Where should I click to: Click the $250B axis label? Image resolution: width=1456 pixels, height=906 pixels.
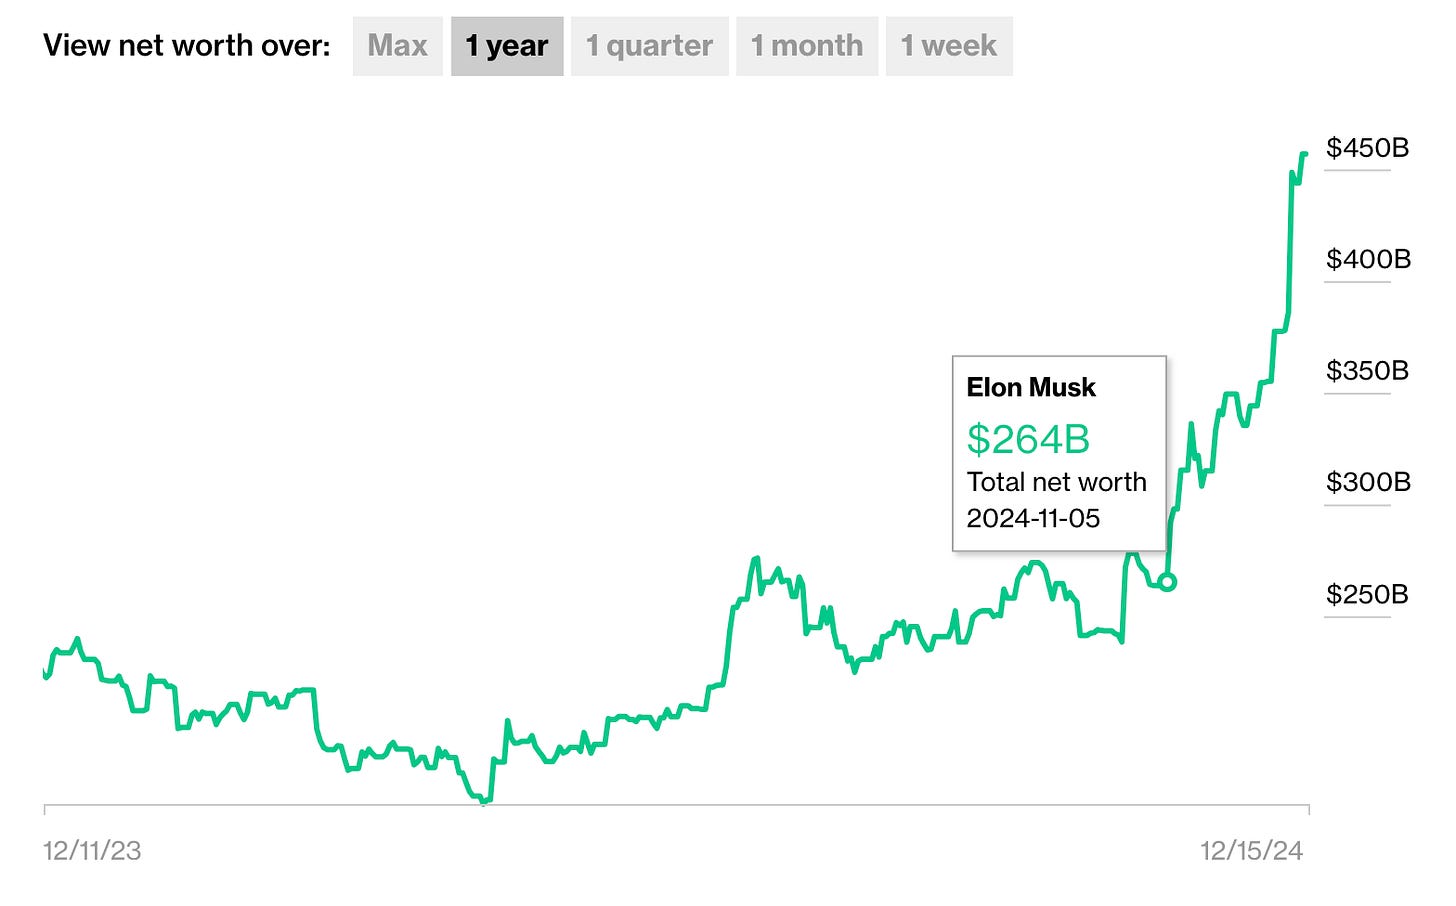pos(1367,594)
